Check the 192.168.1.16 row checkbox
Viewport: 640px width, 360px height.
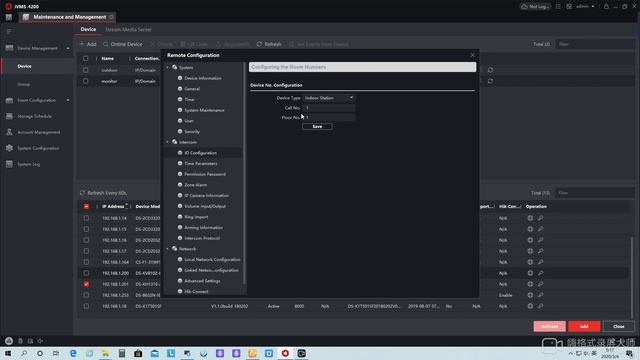[86, 240]
